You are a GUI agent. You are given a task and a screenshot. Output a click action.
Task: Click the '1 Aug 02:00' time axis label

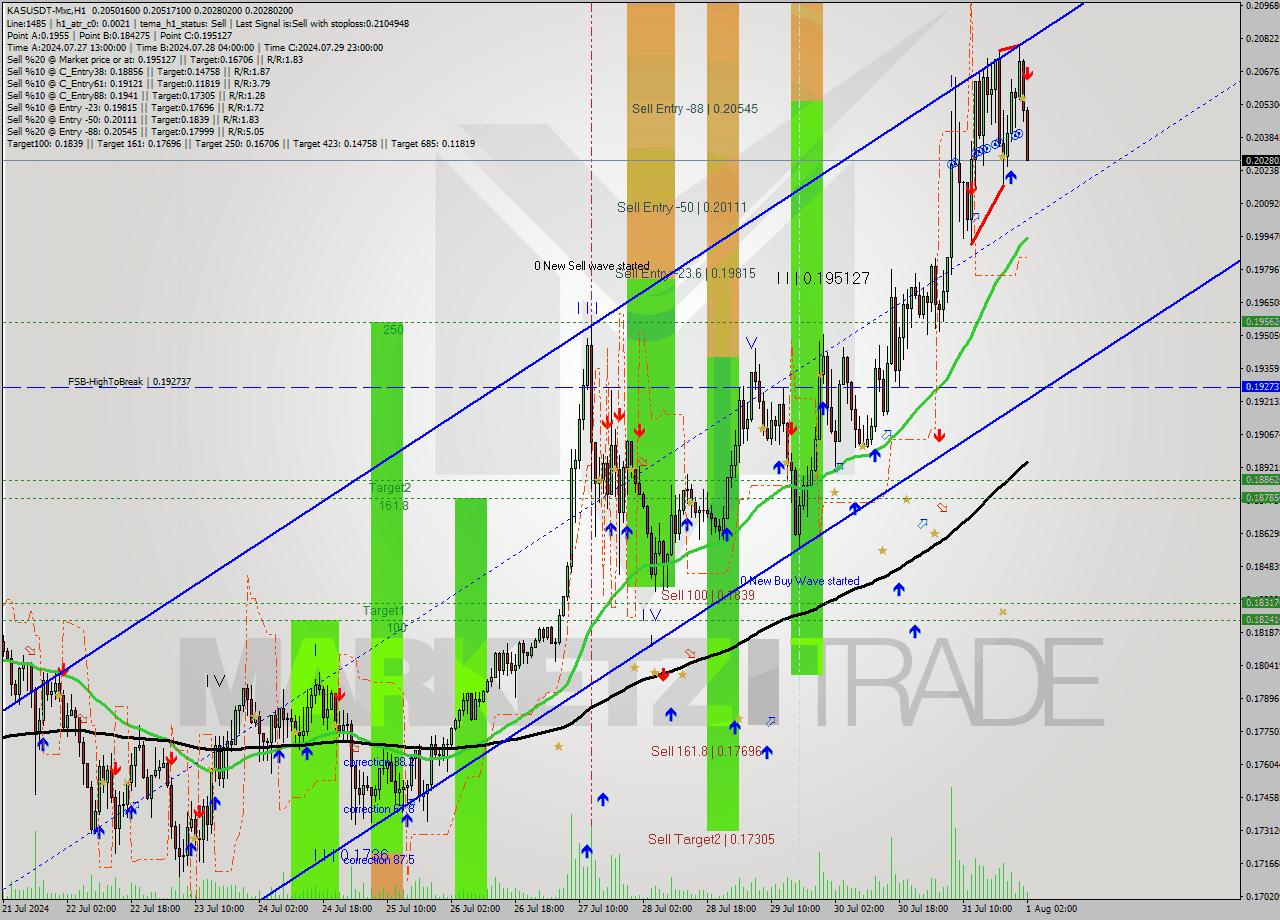click(x=1051, y=909)
